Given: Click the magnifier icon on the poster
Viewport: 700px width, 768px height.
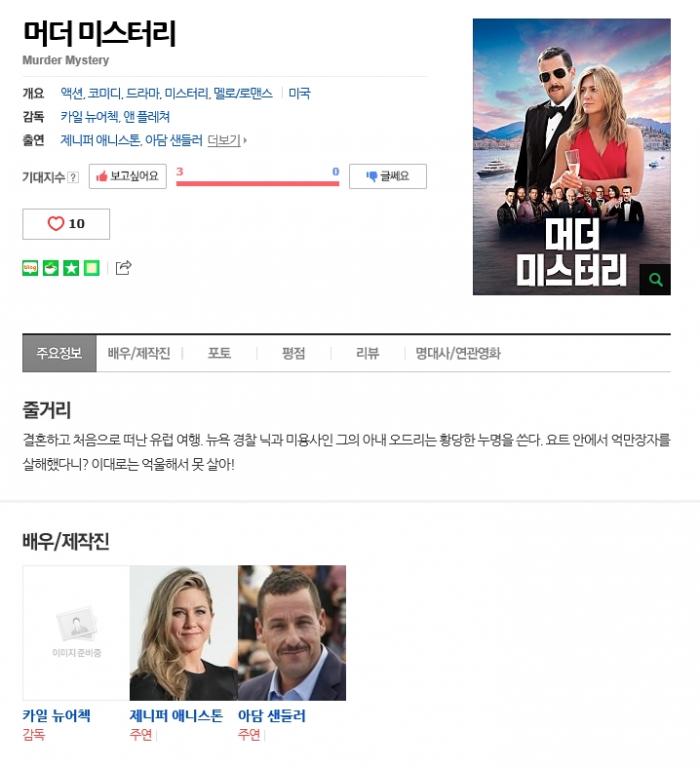Looking at the screenshot, I should click(655, 280).
